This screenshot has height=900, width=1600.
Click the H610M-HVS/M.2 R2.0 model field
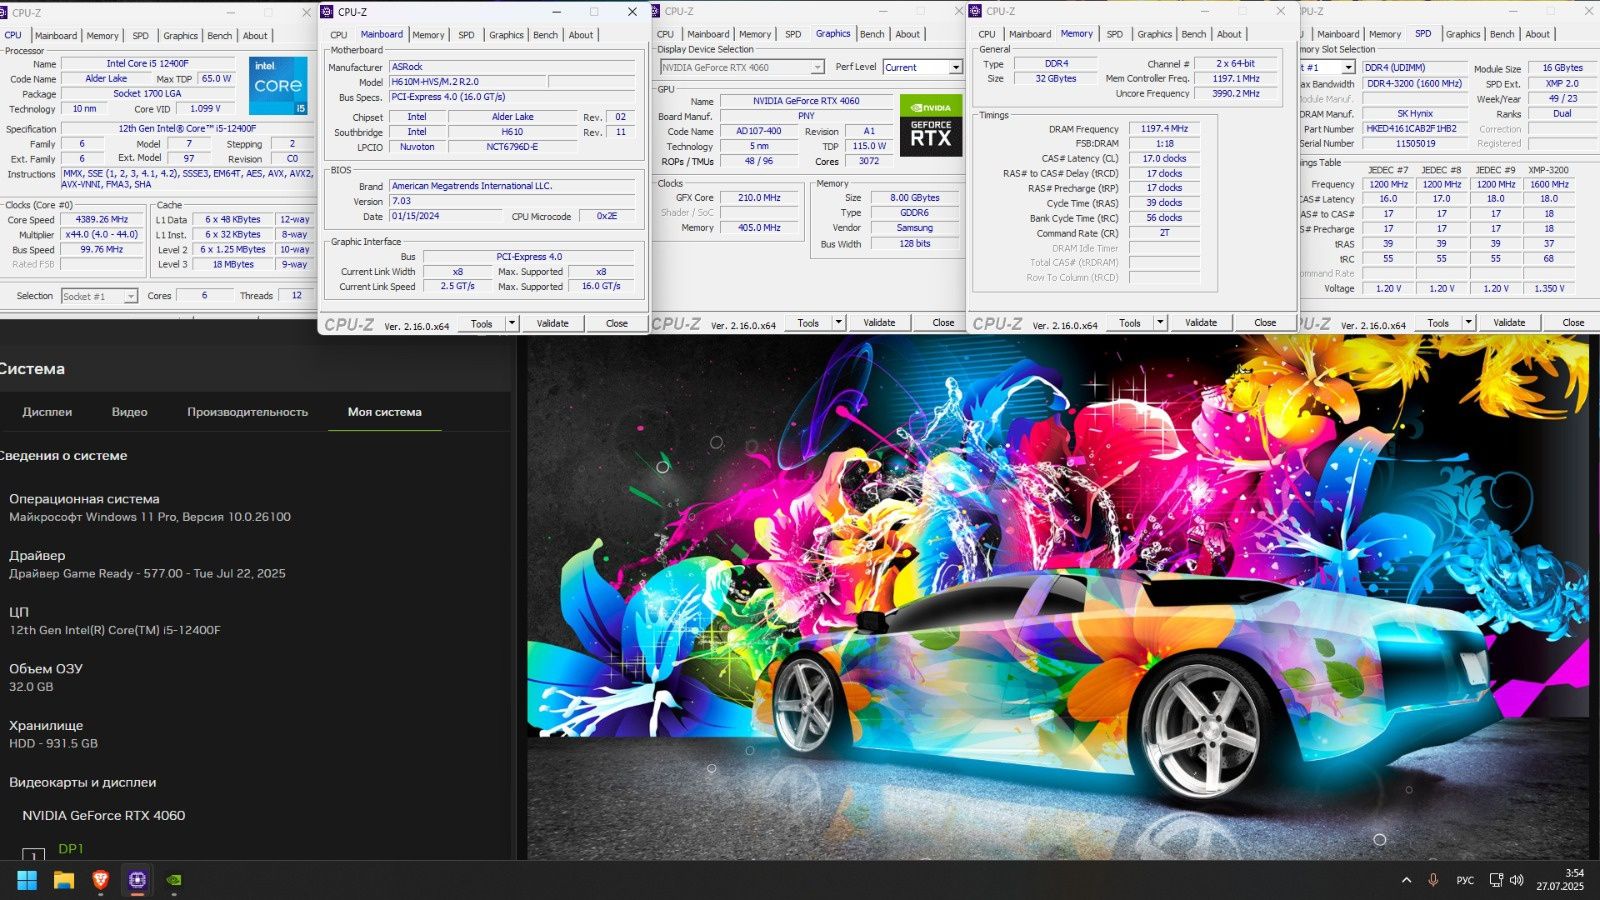tap(466, 82)
